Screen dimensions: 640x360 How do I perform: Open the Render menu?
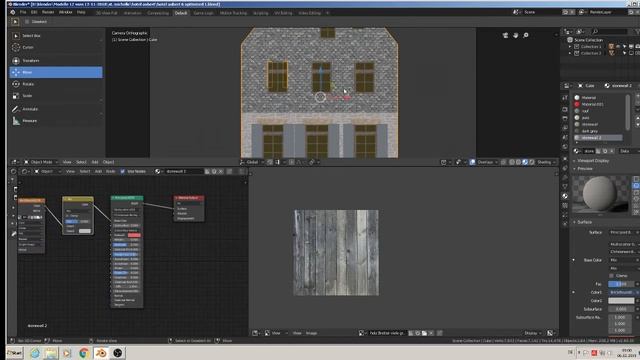tap(48, 12)
